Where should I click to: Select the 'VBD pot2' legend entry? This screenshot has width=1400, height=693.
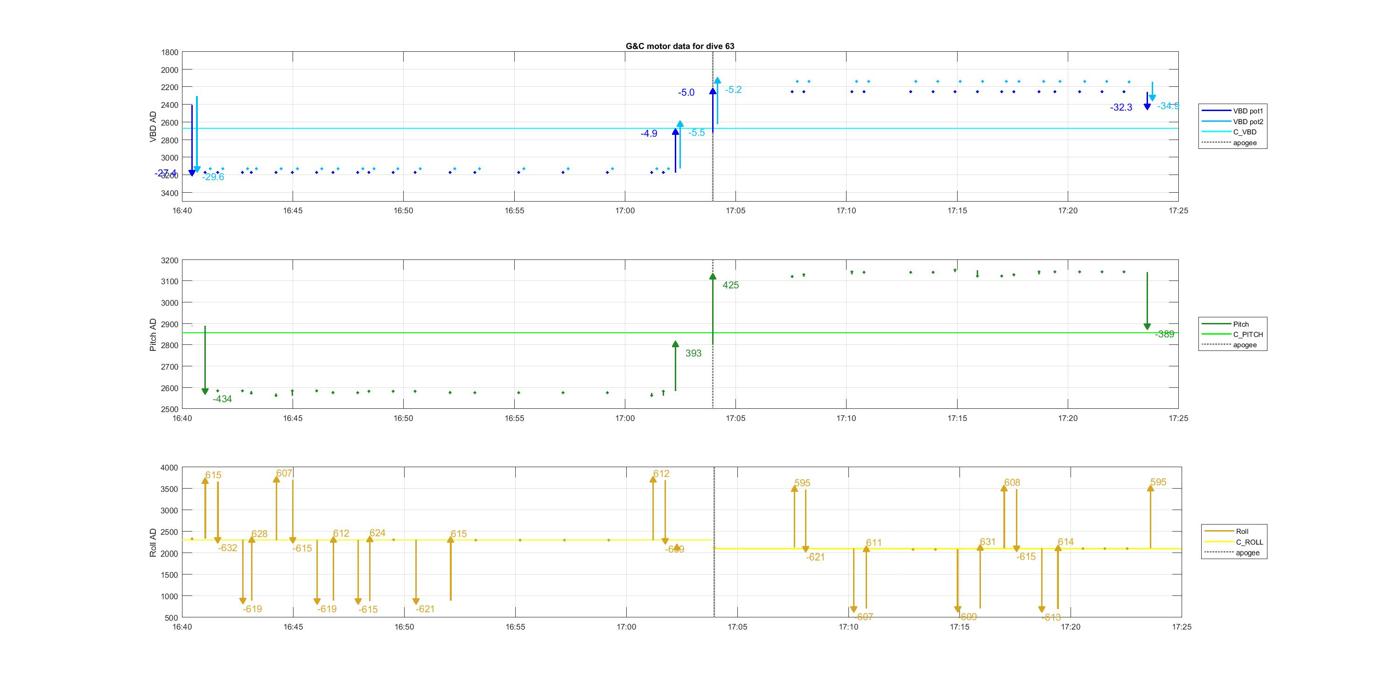[x=1232, y=121]
